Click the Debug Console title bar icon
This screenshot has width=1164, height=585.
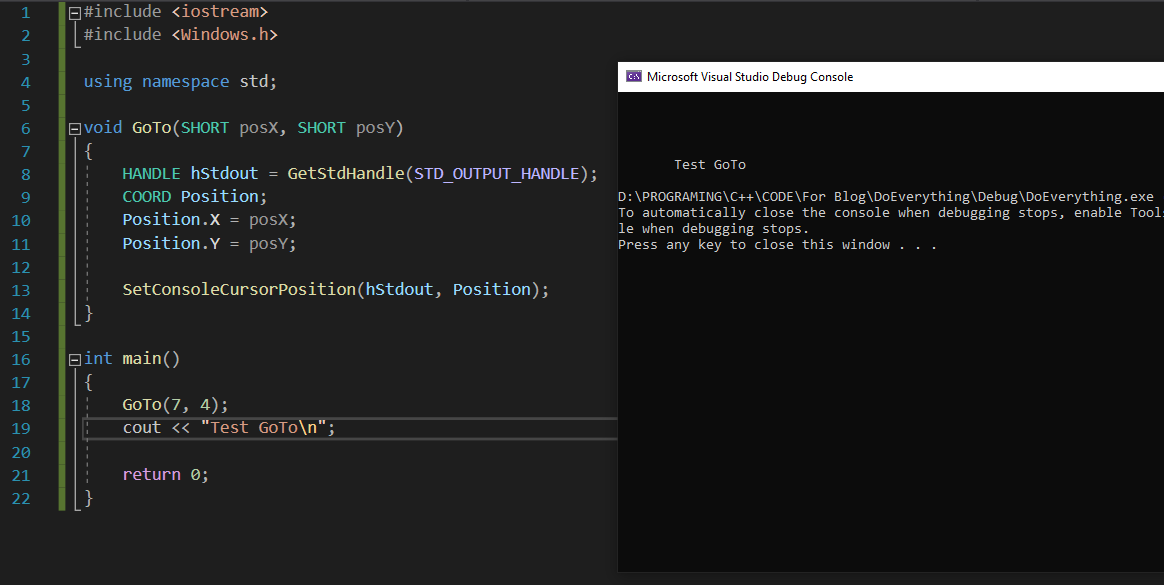(x=633, y=77)
